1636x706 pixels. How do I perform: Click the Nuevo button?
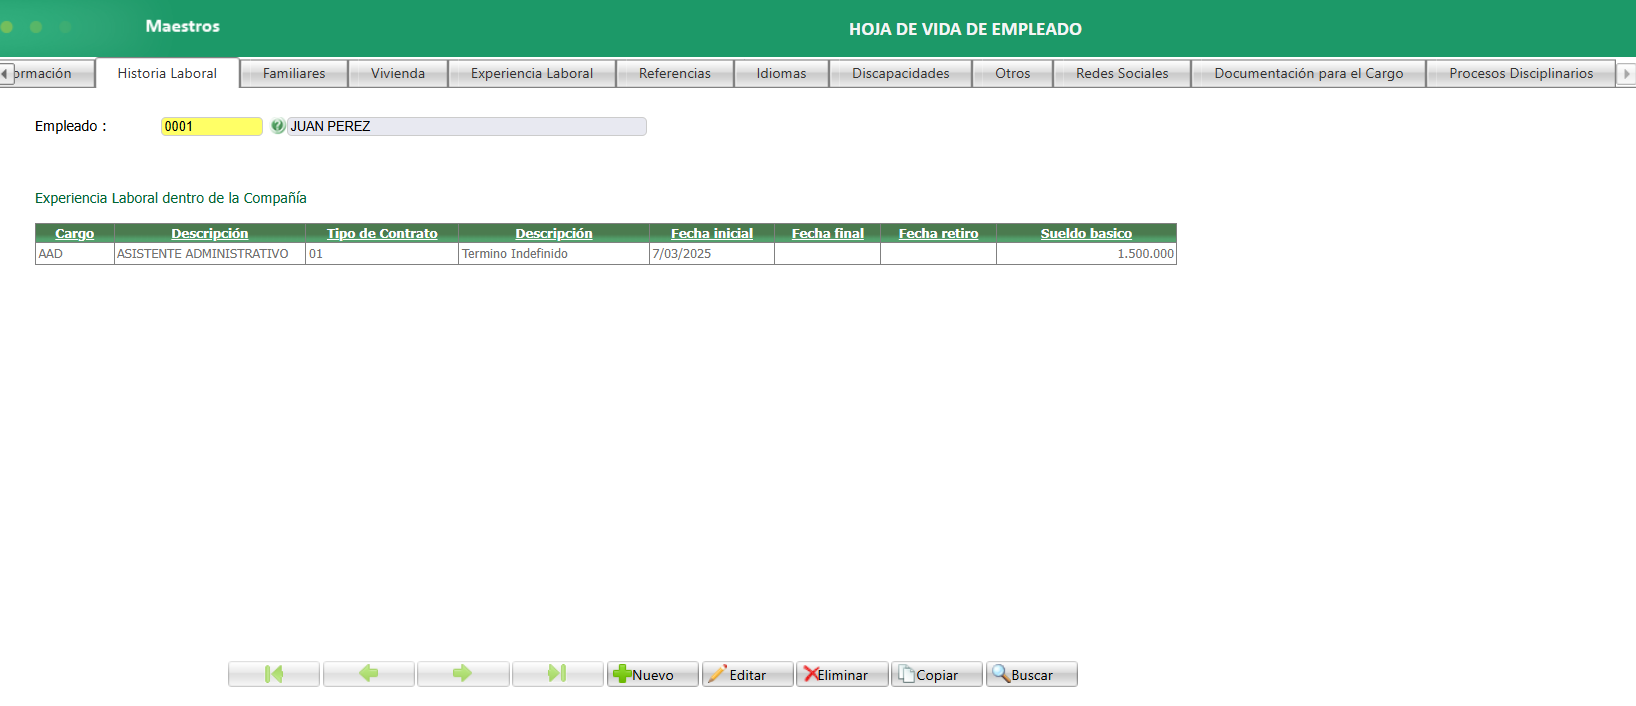pyautogui.click(x=653, y=674)
